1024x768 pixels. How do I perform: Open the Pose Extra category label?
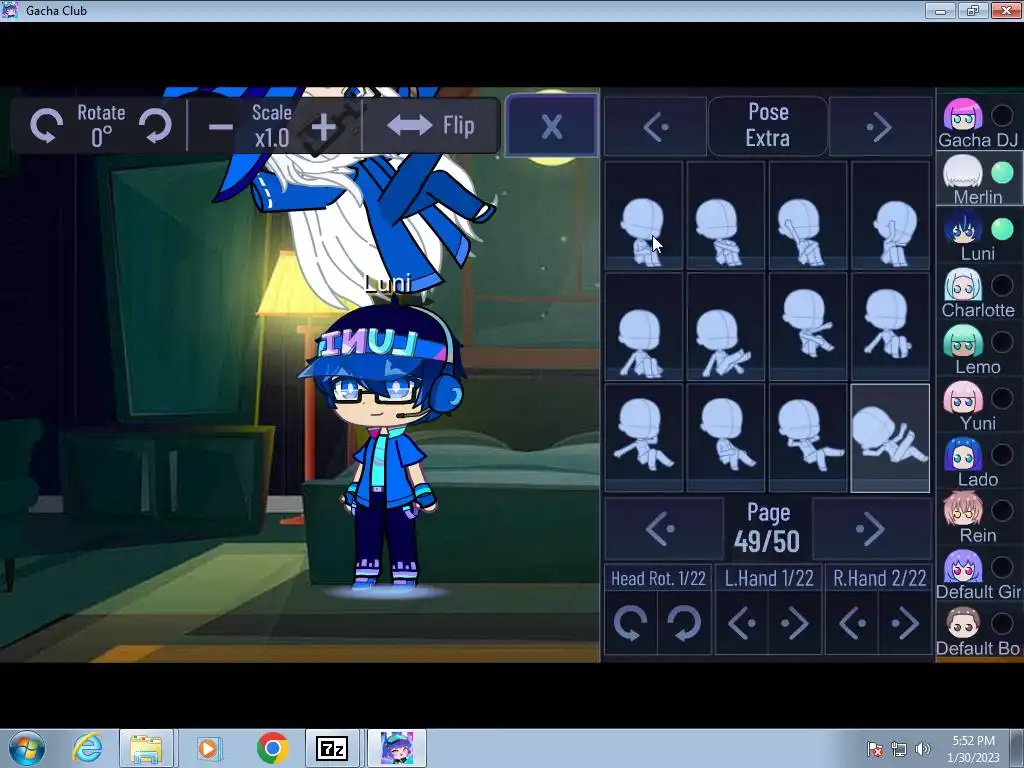tap(768, 126)
